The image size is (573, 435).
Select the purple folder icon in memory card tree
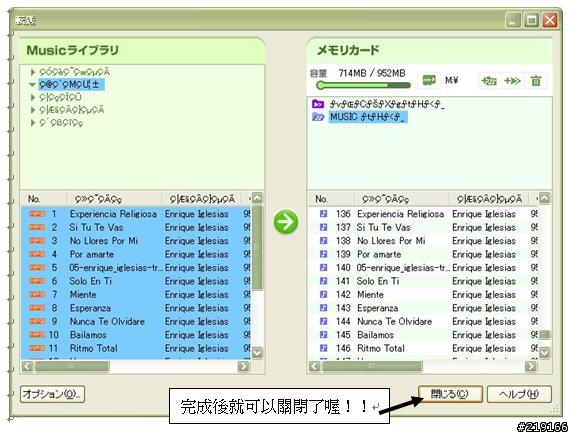[x=318, y=104]
